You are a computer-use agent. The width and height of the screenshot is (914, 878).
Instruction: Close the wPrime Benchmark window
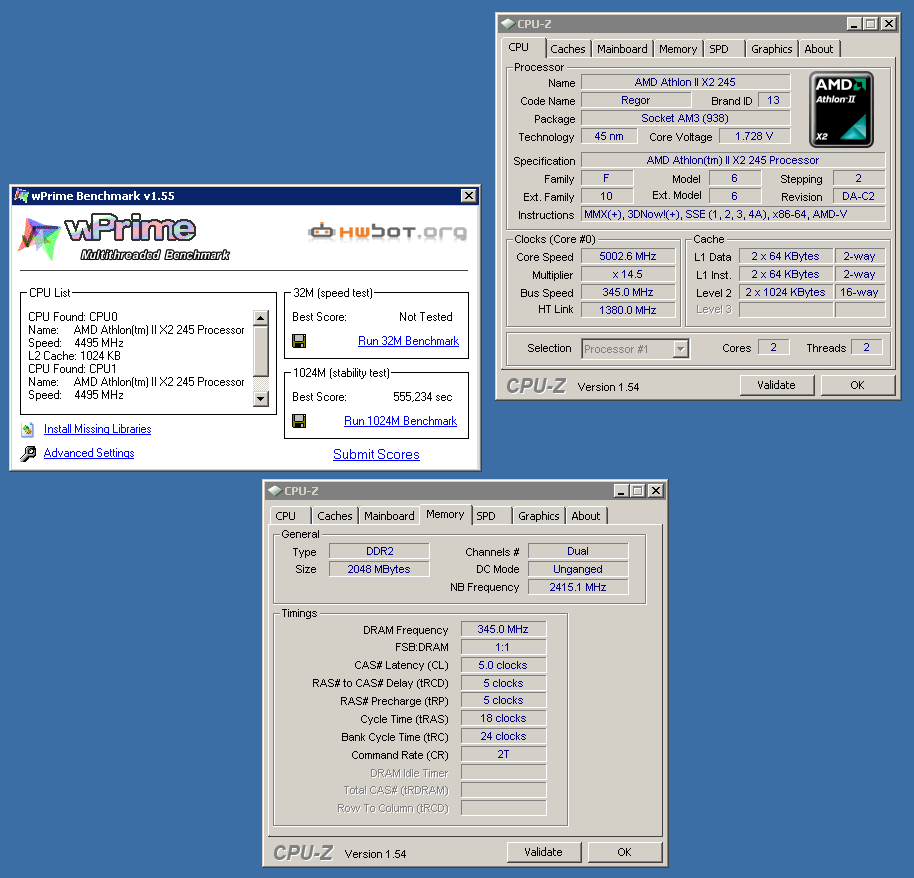pyautogui.click(x=469, y=196)
